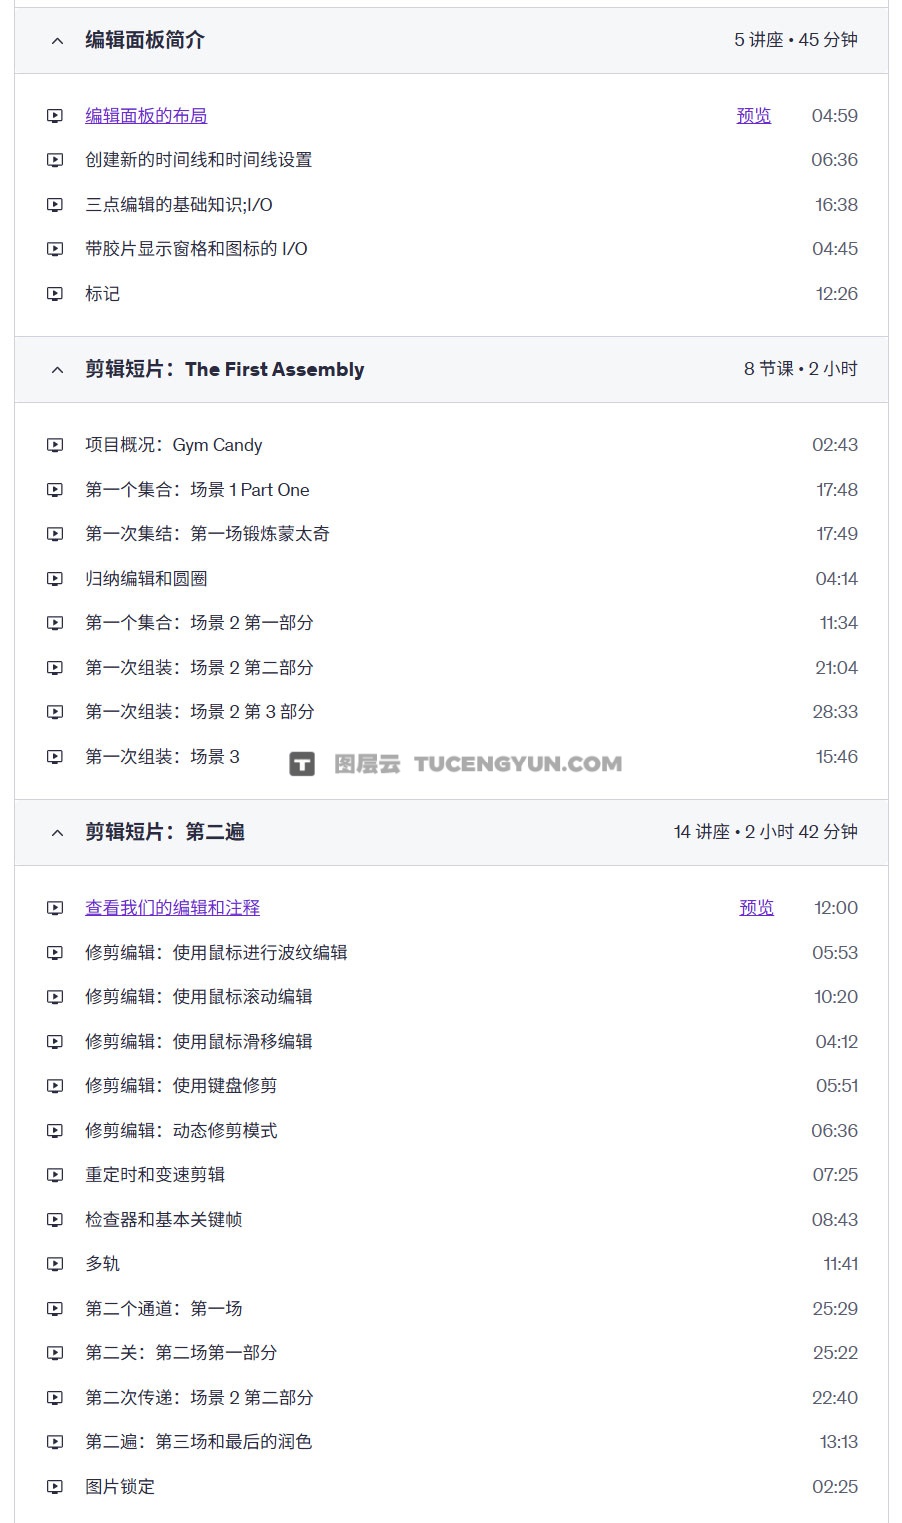
Task: Select lecture 第二个通道：第一场
Action: 164,1309
